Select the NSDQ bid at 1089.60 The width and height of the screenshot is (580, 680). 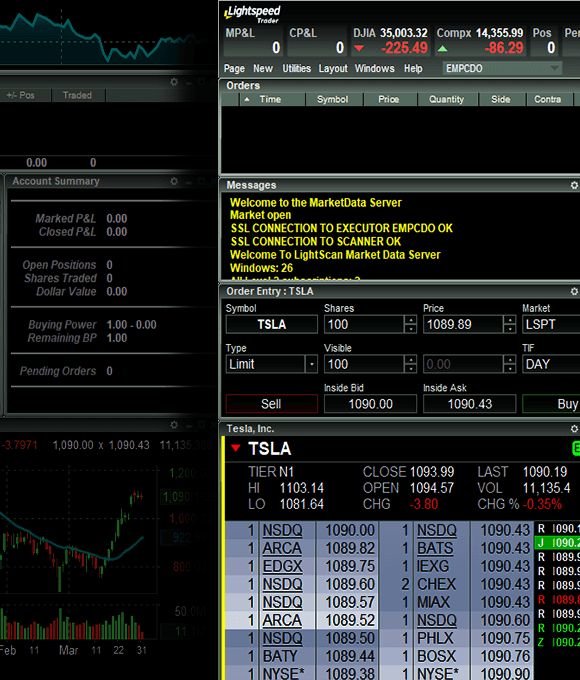[x=302, y=585]
